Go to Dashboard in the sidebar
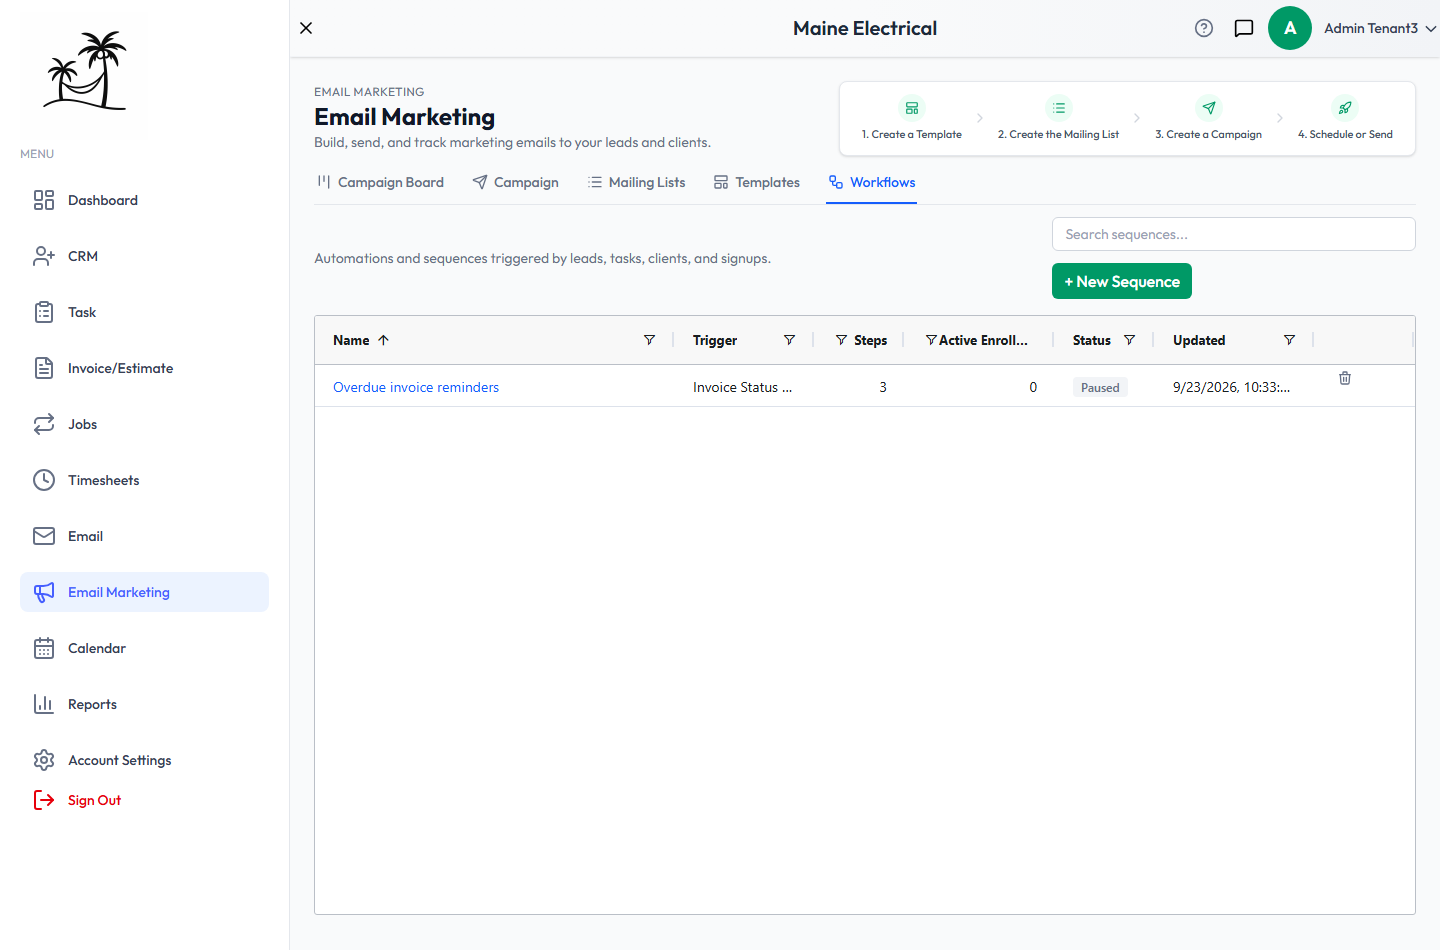The width and height of the screenshot is (1440, 950). [x=144, y=200]
